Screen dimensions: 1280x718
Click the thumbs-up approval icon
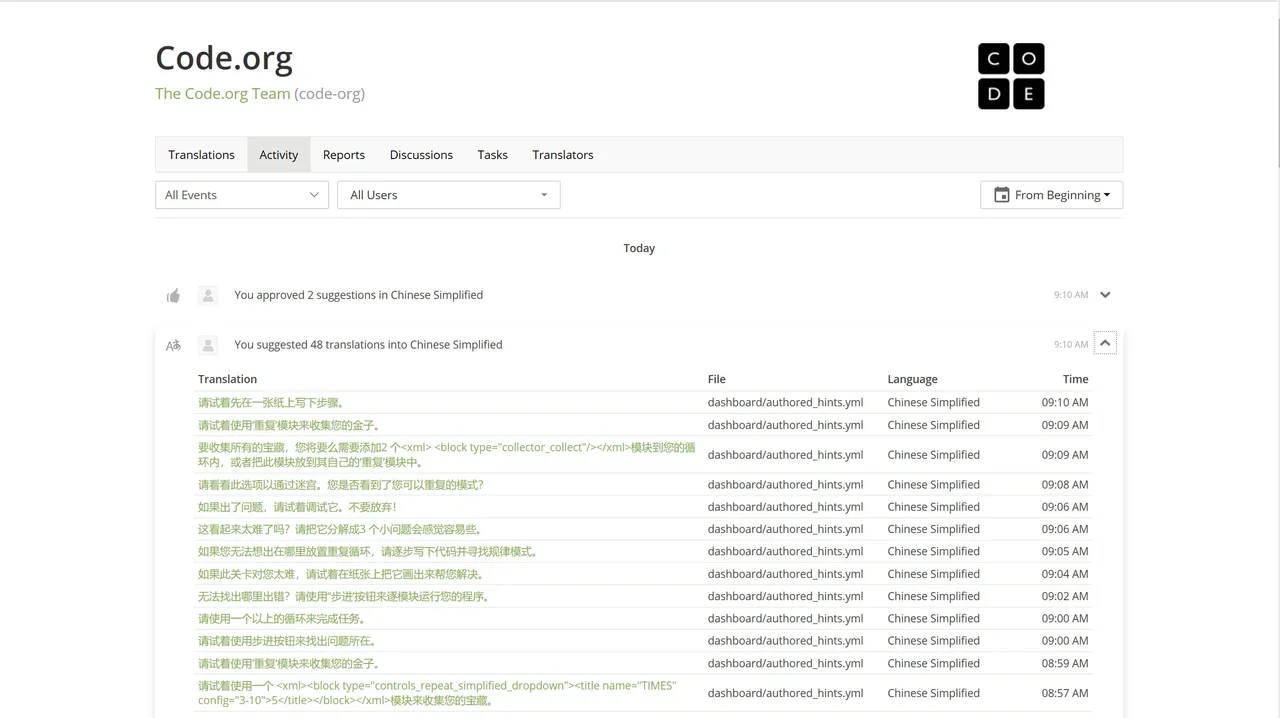click(x=173, y=295)
